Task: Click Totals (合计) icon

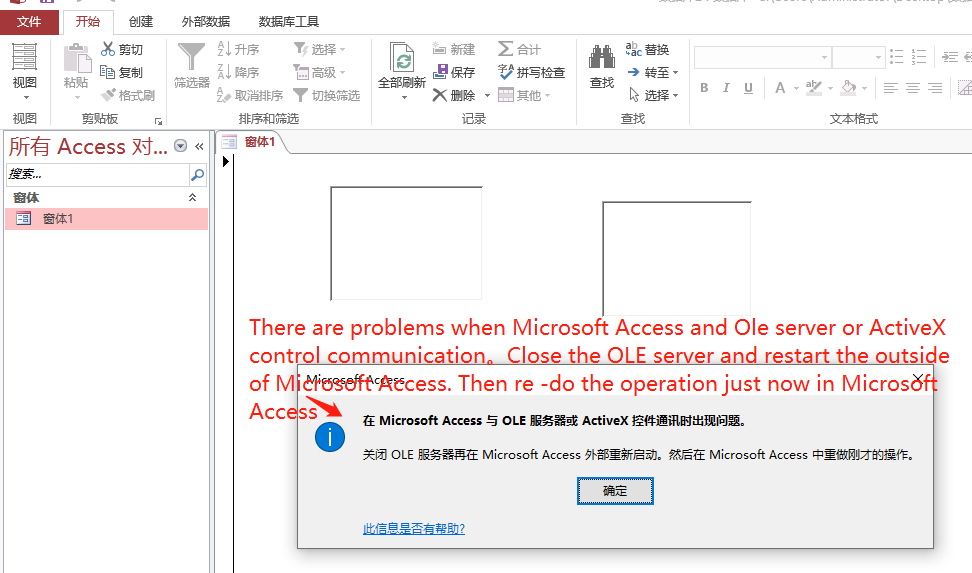Action: 505,49
